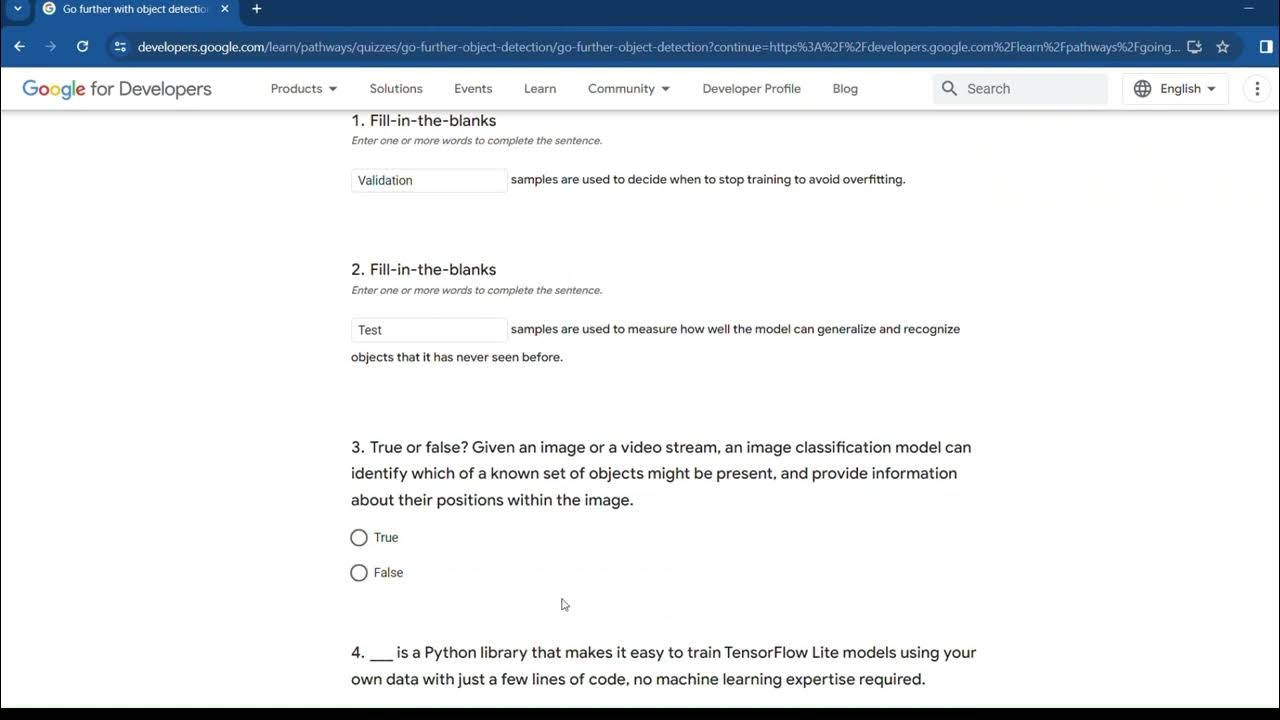Screen dimensions: 1280x720
Task: Click the browser back arrow
Action: (x=19, y=46)
